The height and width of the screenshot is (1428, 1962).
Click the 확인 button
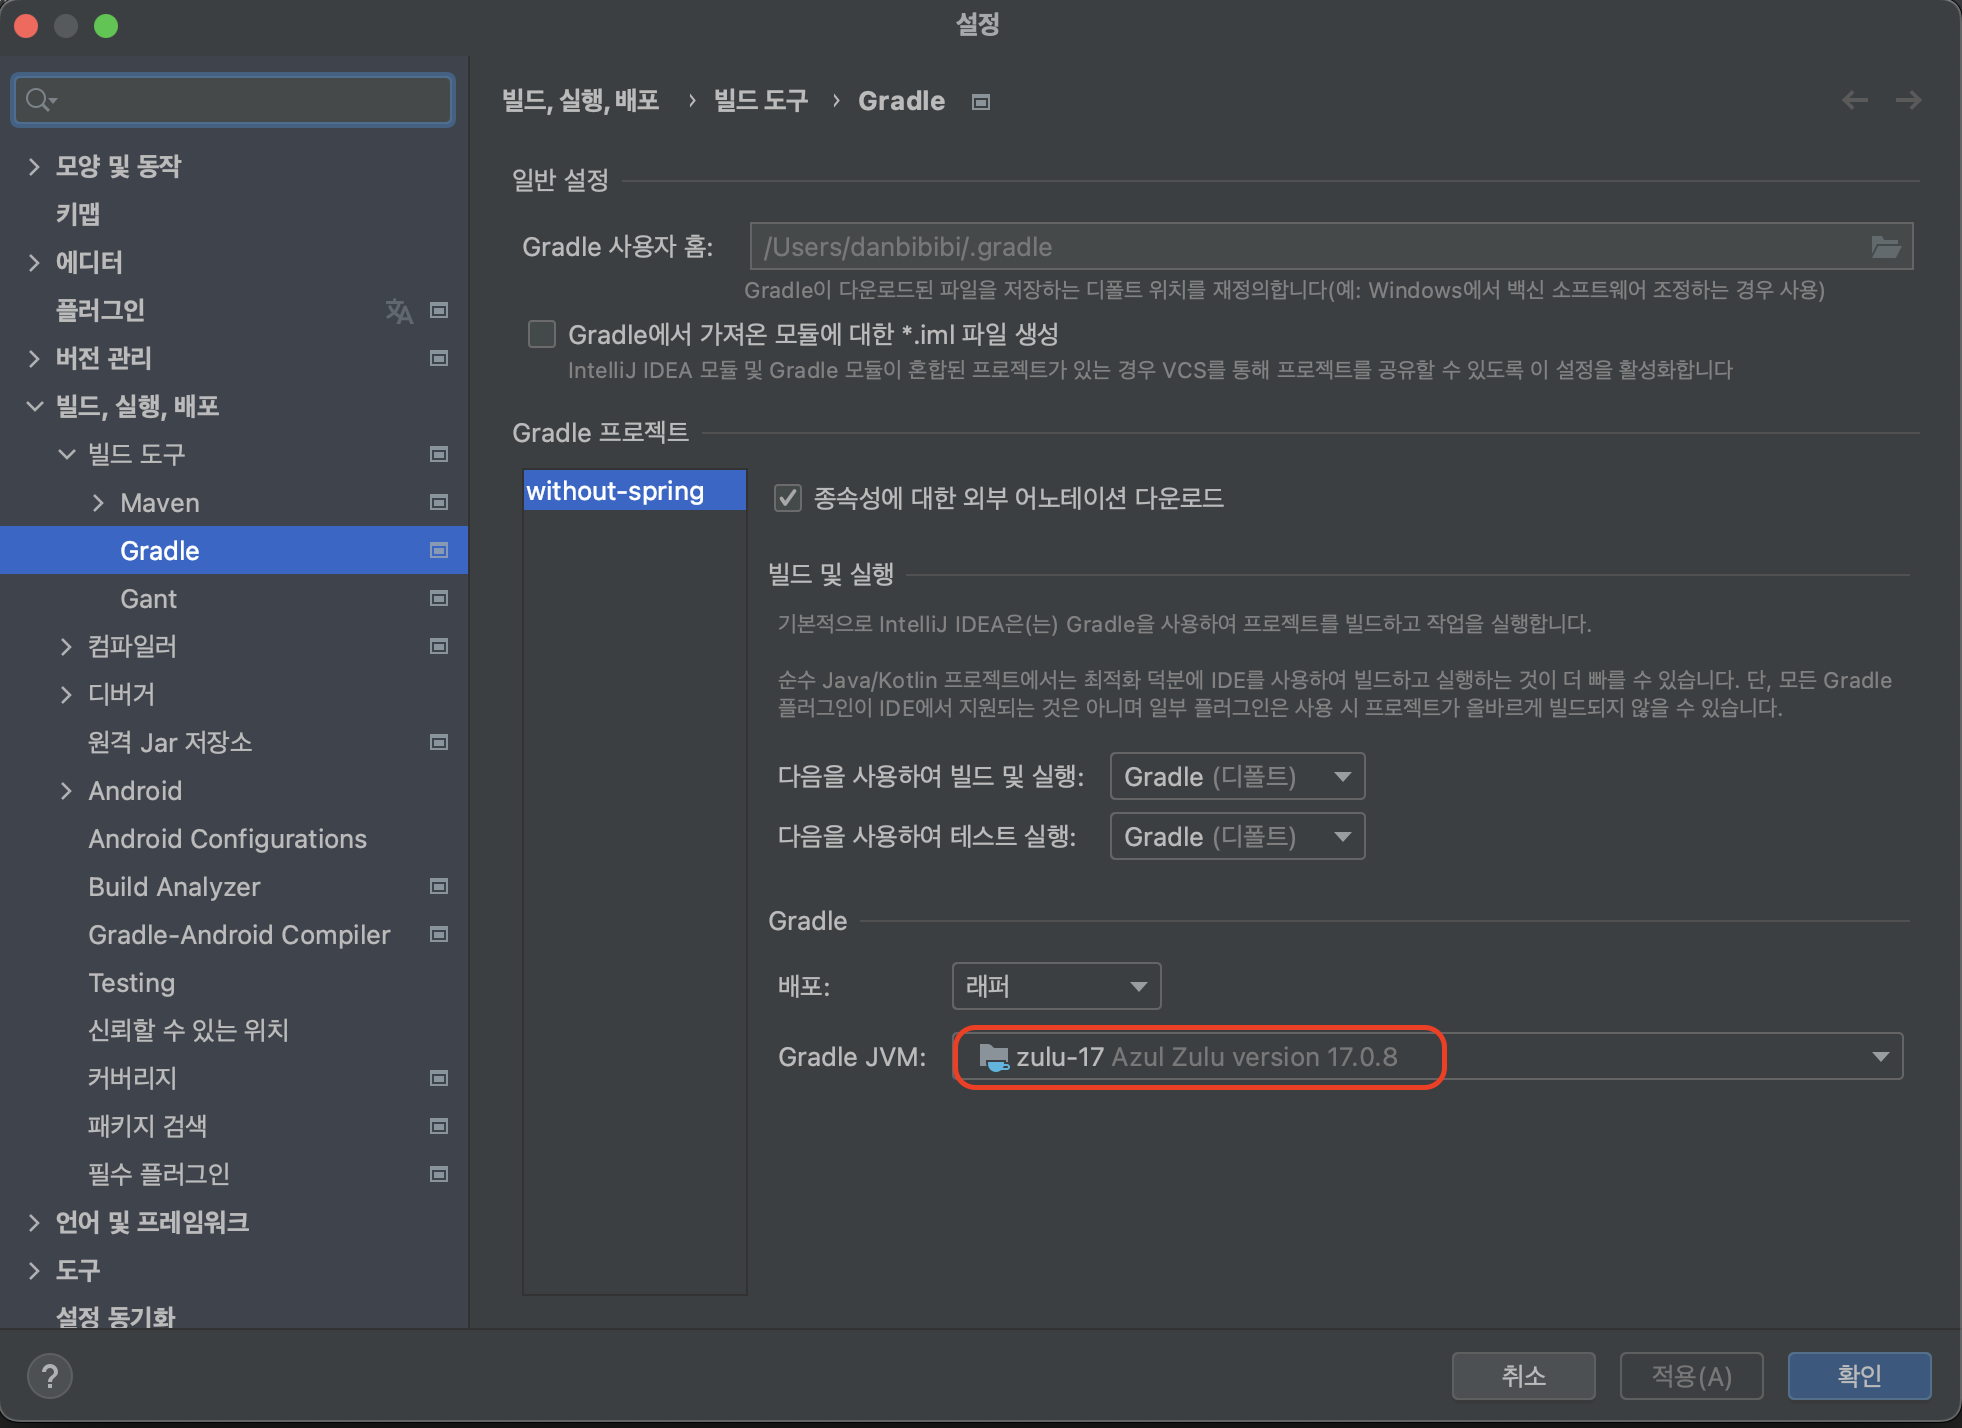click(x=1859, y=1376)
